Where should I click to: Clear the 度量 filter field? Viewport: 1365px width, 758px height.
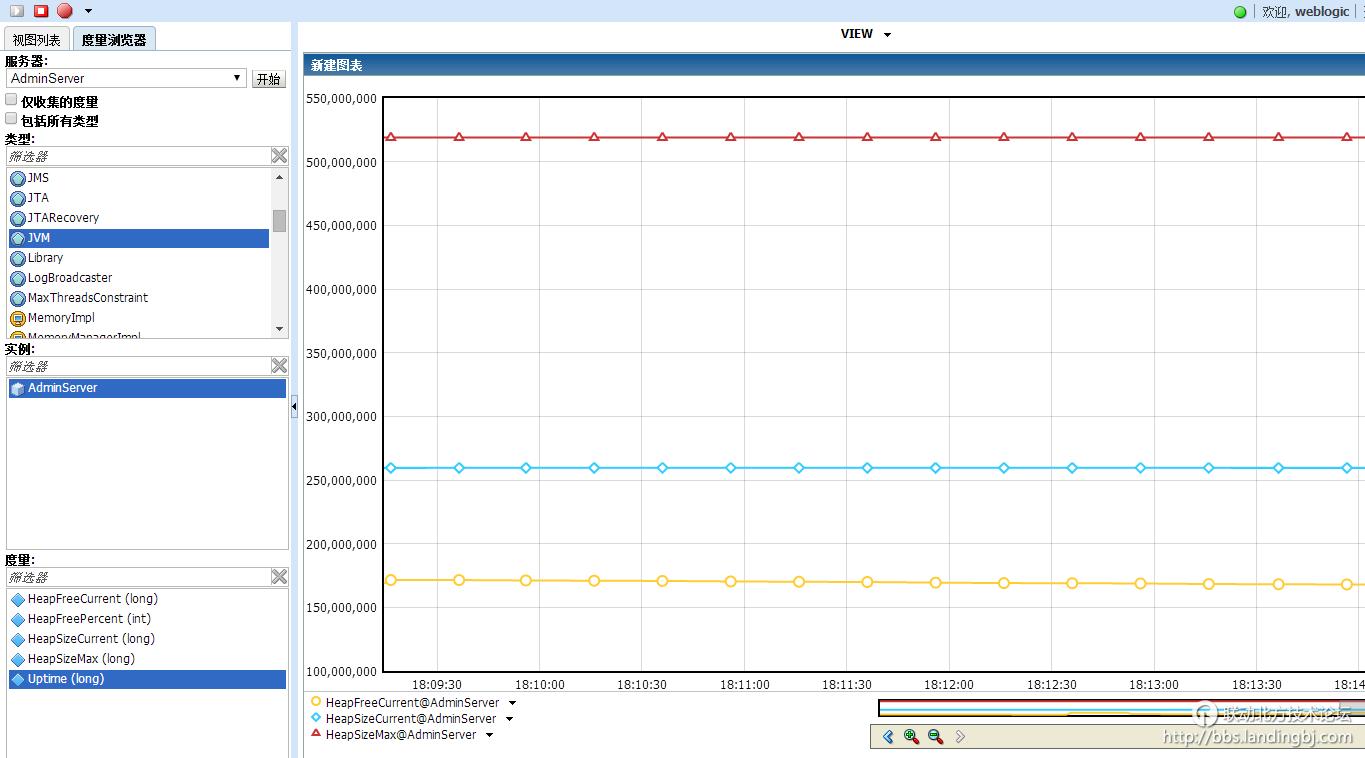point(279,577)
